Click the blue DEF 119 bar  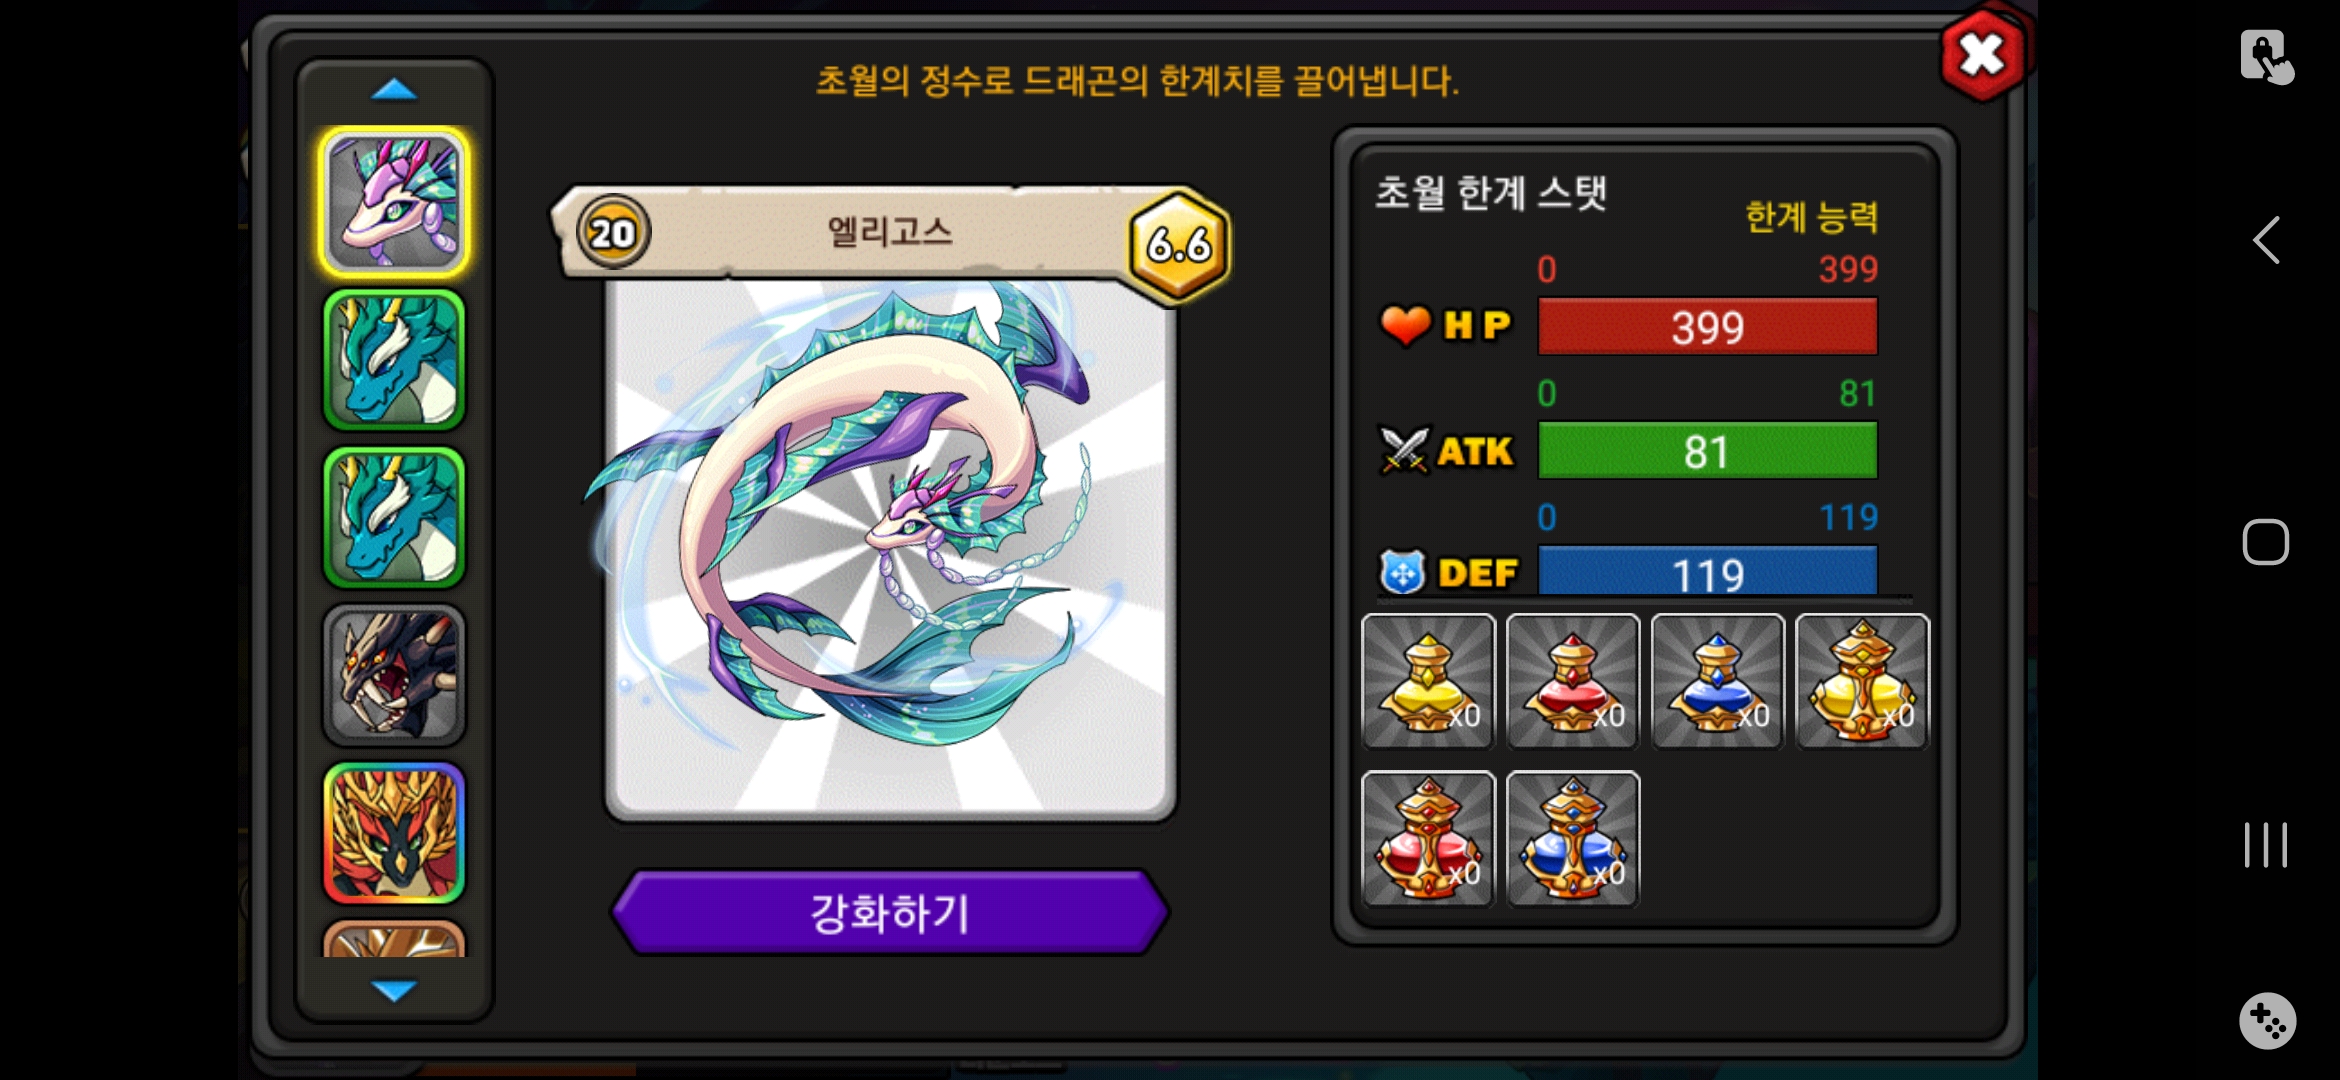point(1707,572)
